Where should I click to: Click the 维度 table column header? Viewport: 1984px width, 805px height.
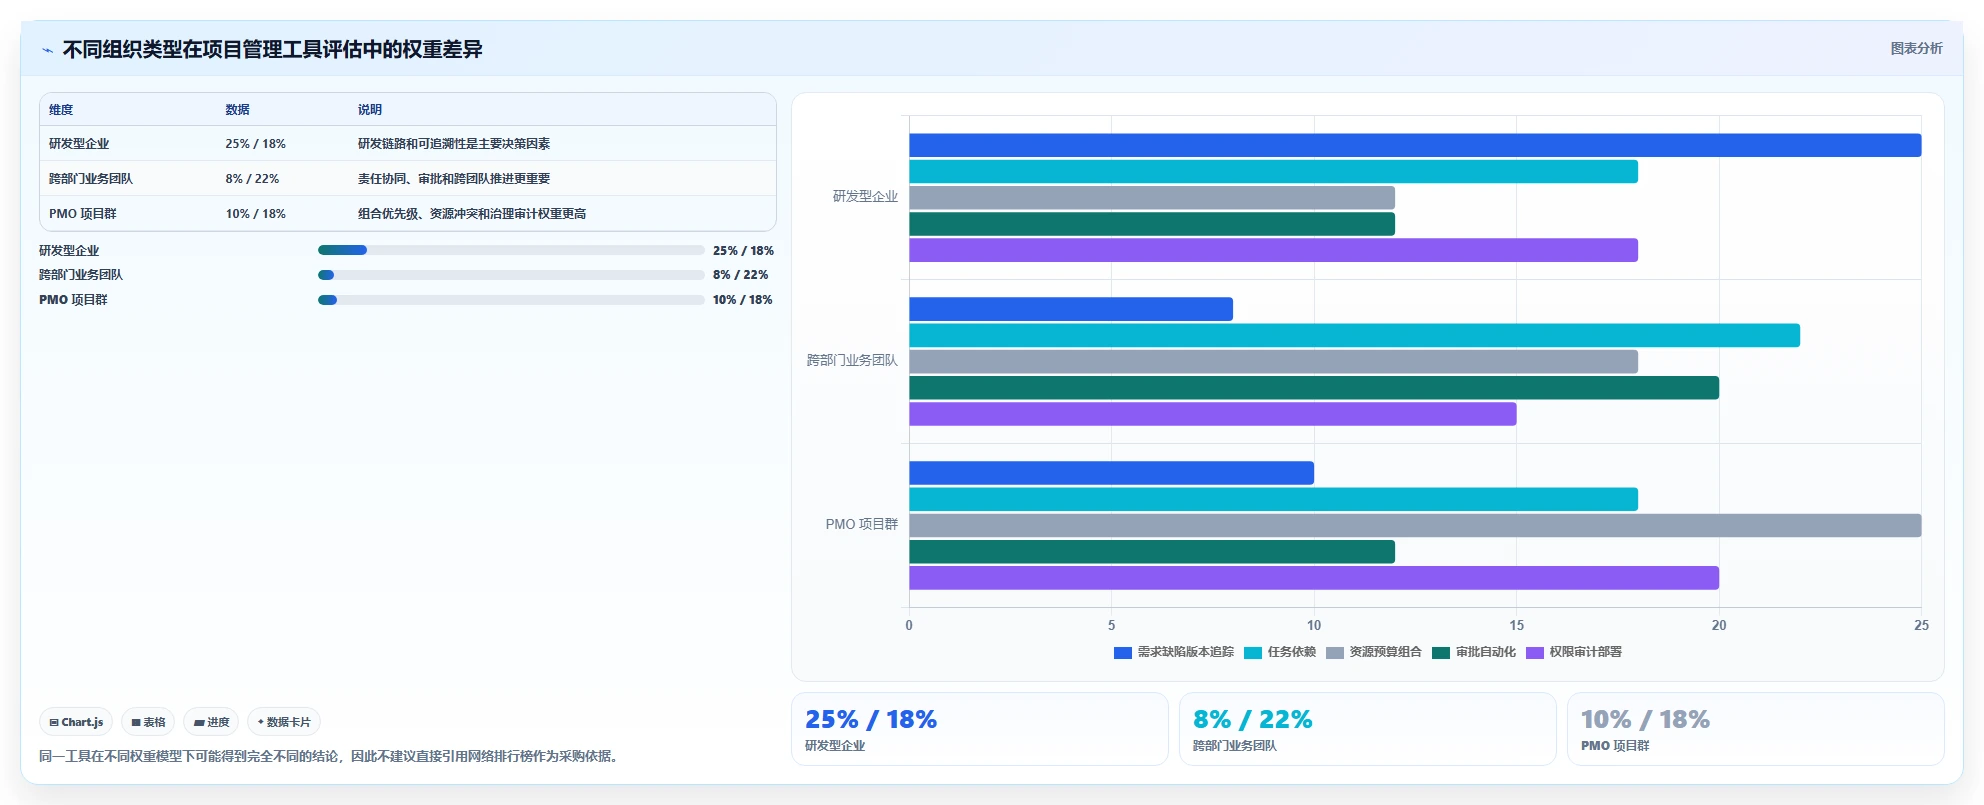tap(61, 110)
